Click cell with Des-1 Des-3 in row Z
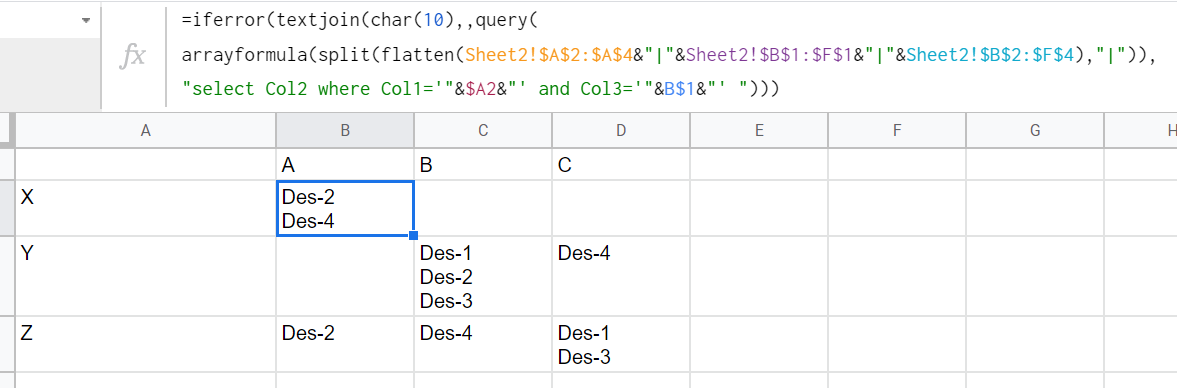Image resolution: width=1177 pixels, height=388 pixels. (x=621, y=344)
